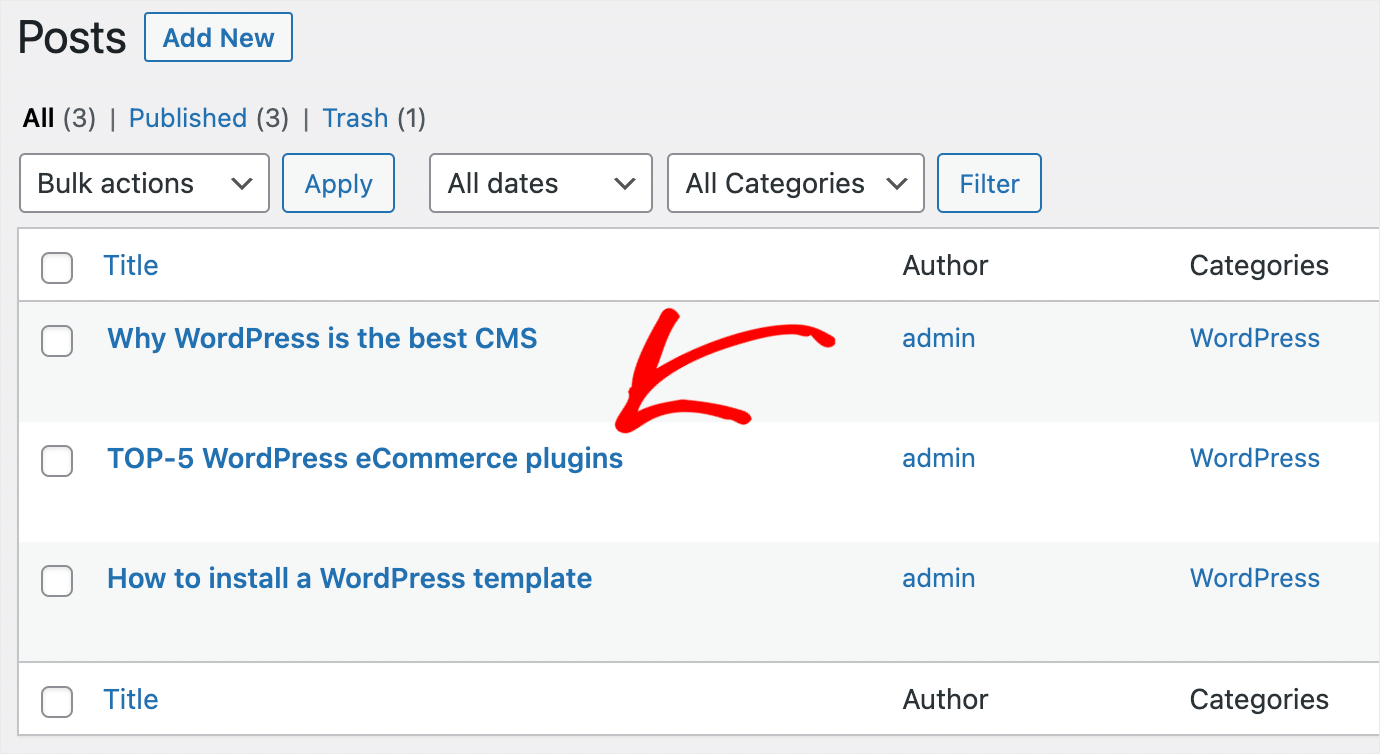Open post 'Why WordPress is the best CMS'
Viewport: 1380px width, 754px height.
tap(322, 338)
